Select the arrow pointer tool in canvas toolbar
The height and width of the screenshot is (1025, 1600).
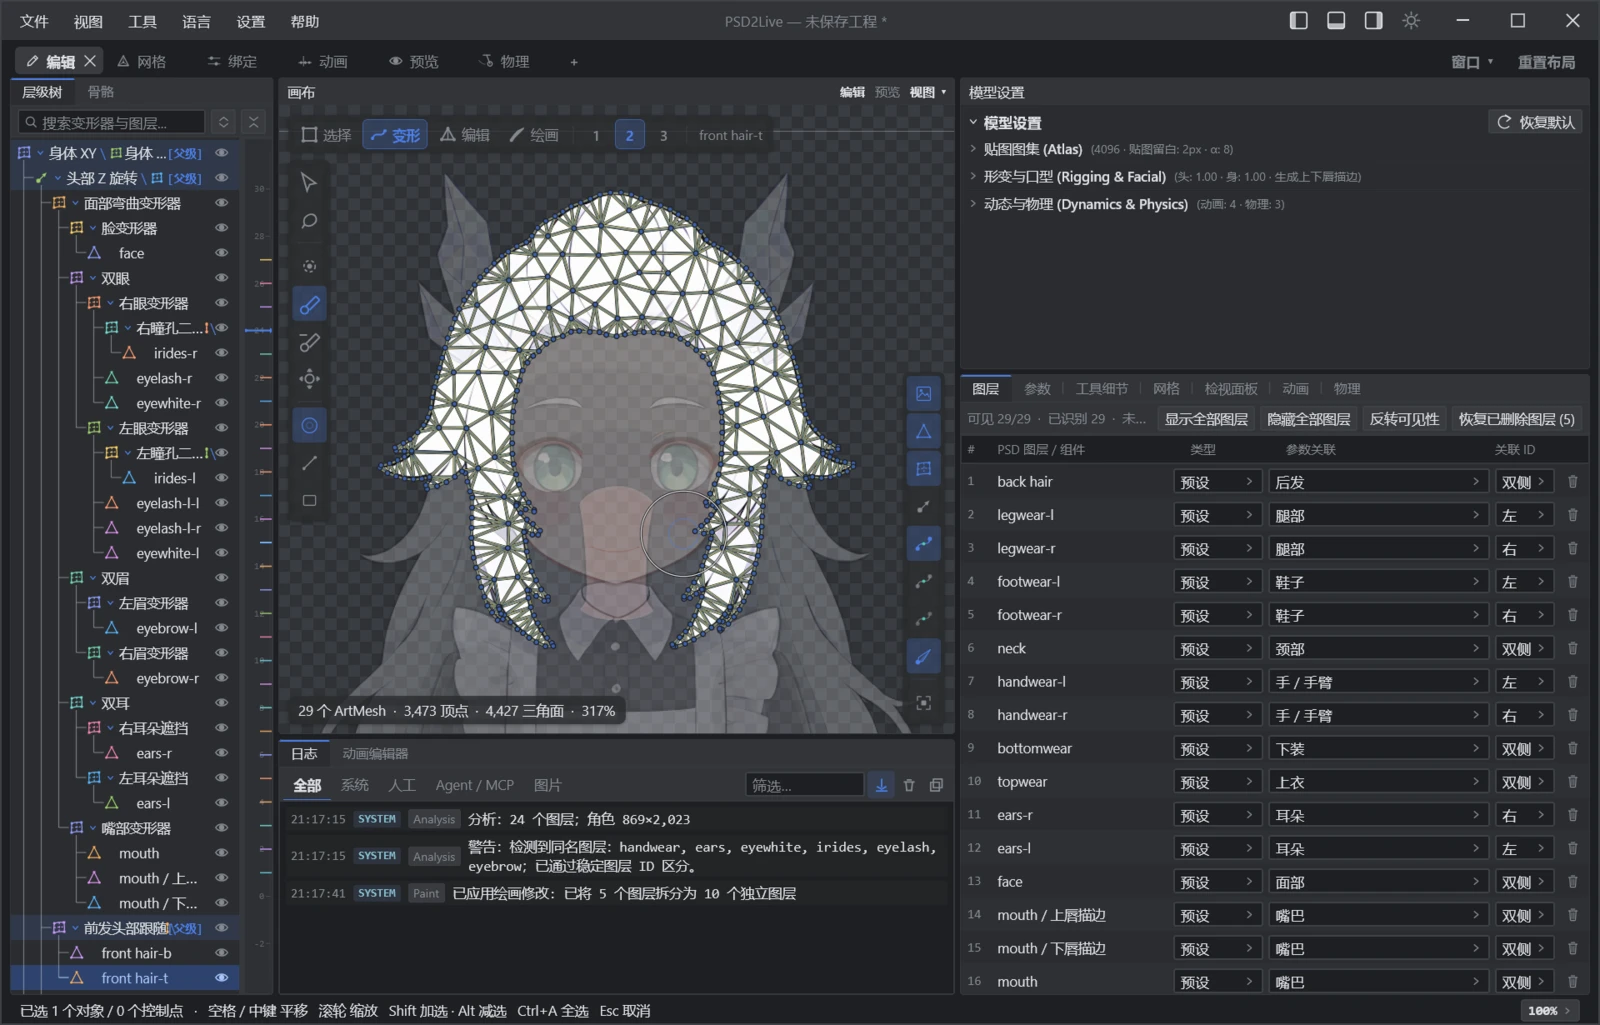[309, 182]
